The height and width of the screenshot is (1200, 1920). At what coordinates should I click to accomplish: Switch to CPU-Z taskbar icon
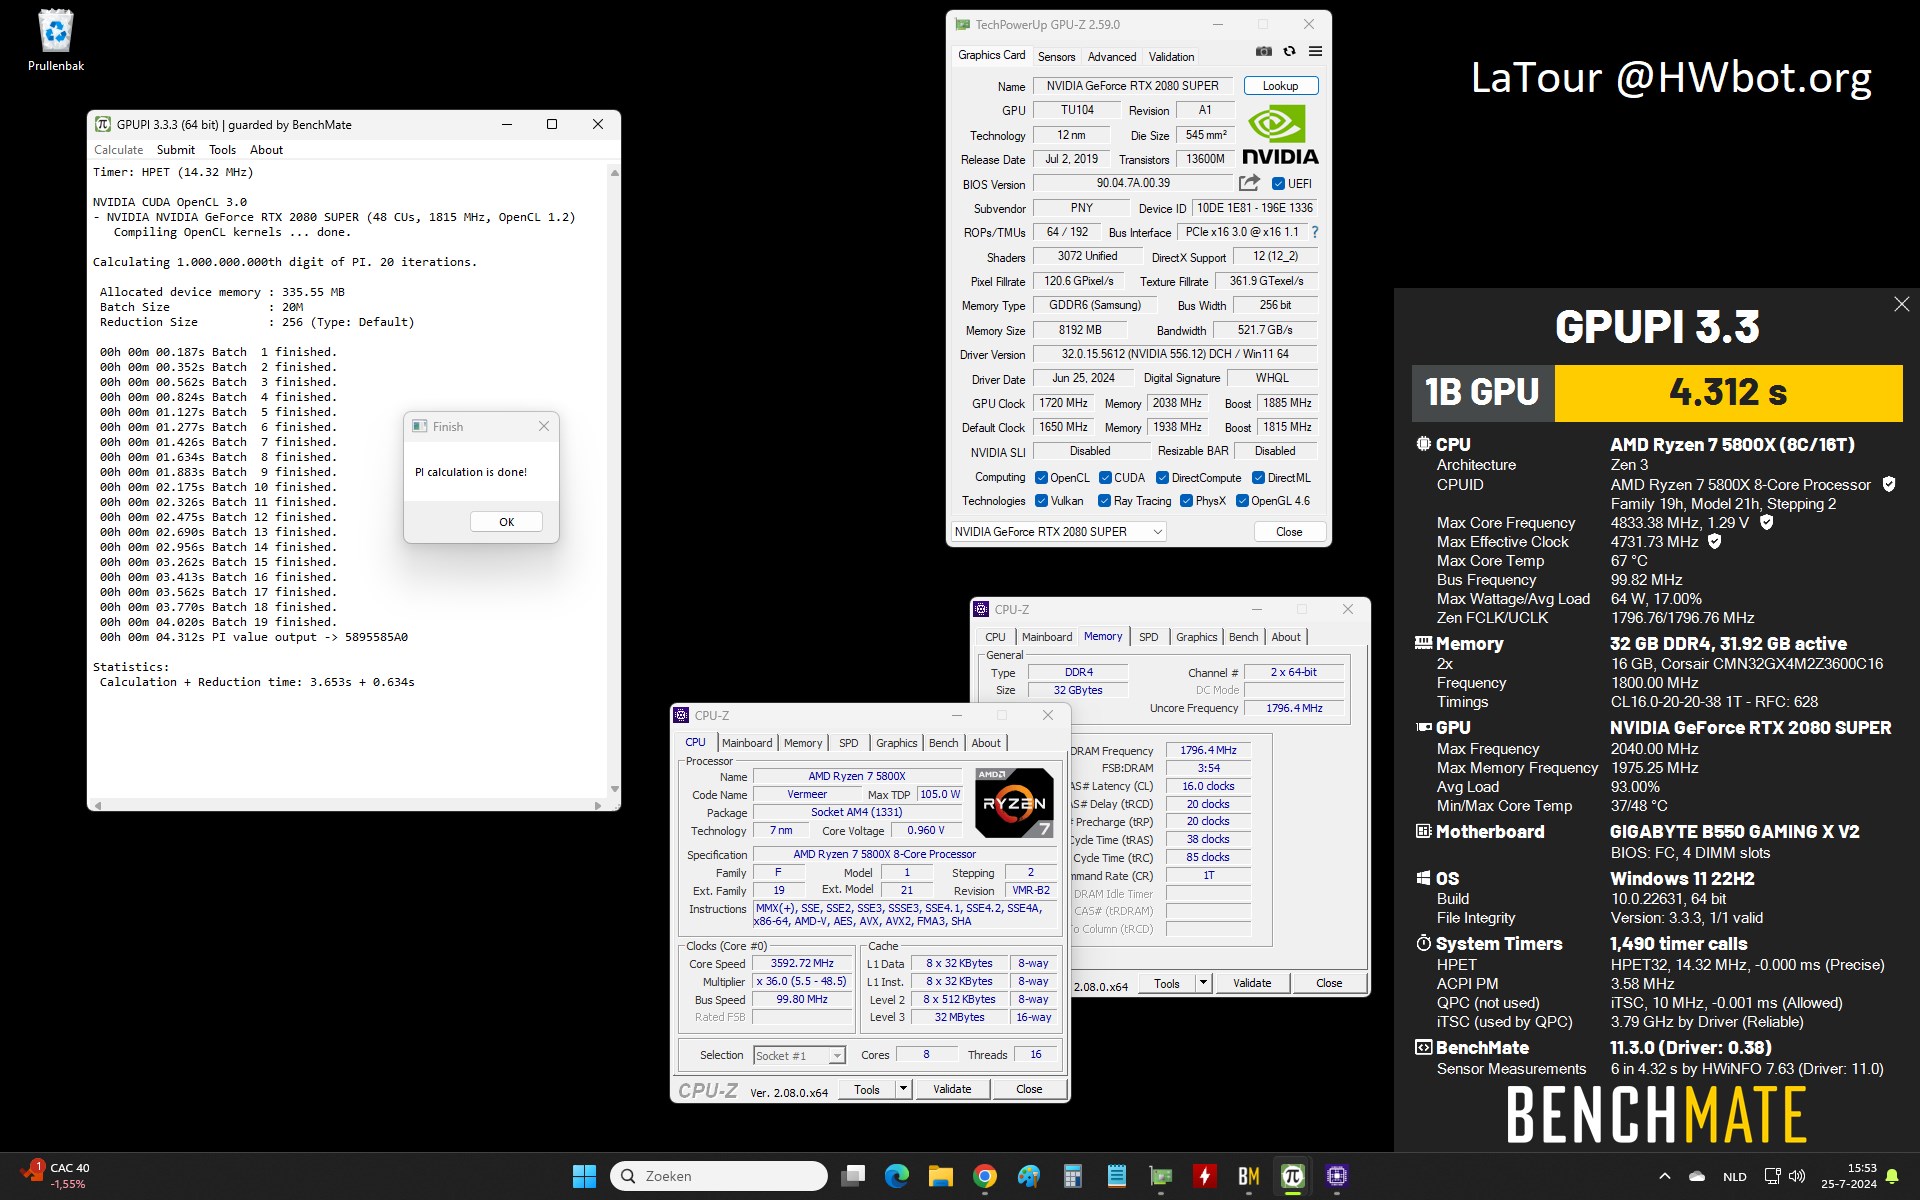[x=1337, y=1176]
